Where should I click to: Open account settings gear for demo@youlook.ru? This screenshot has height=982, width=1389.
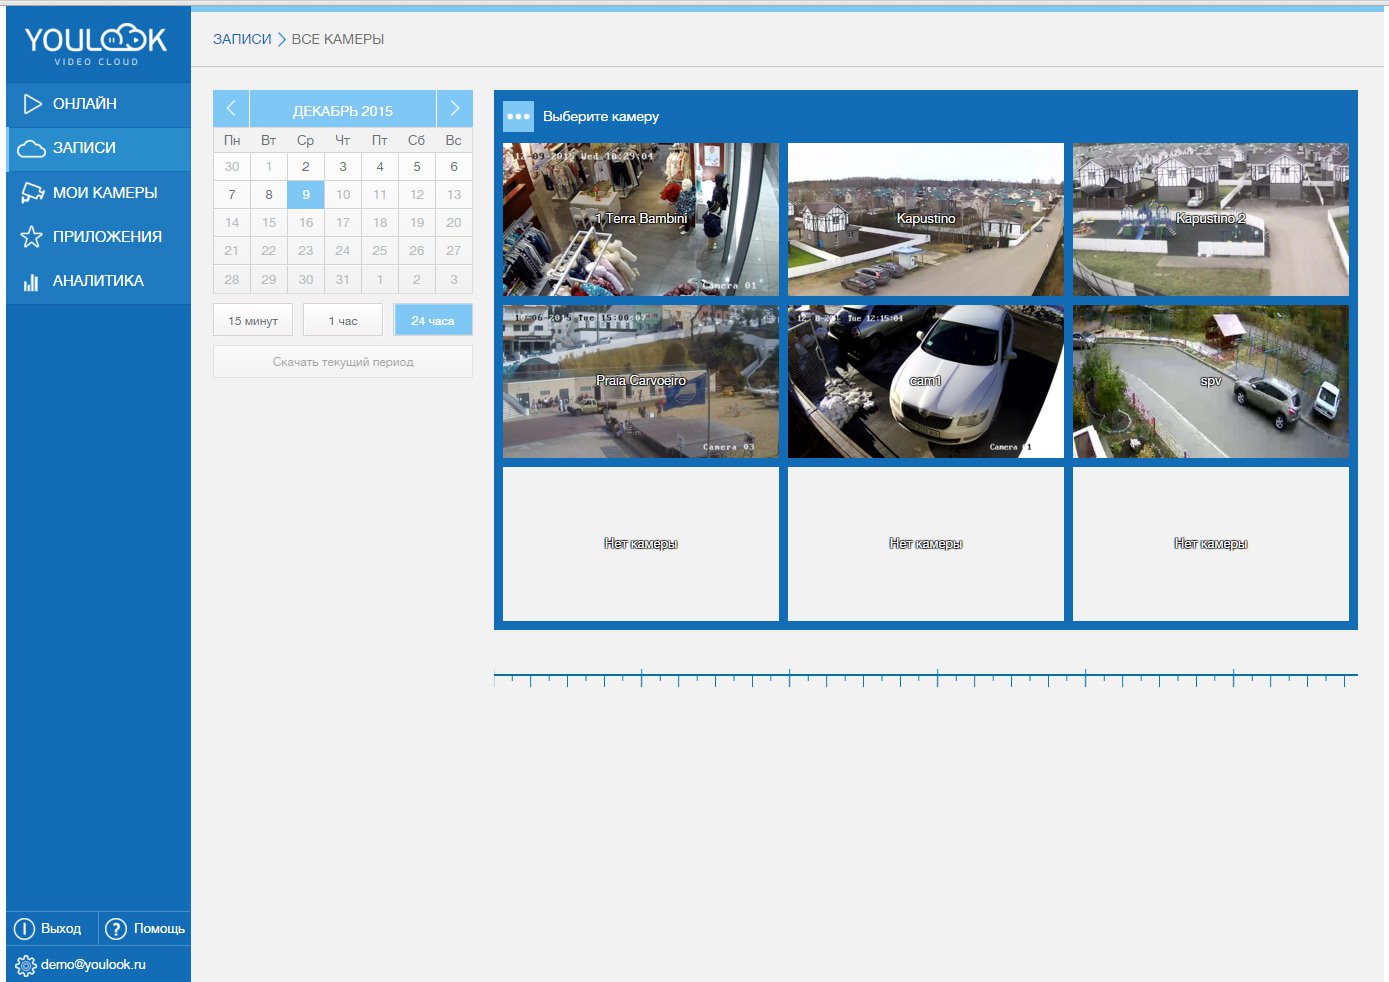[x=25, y=965]
